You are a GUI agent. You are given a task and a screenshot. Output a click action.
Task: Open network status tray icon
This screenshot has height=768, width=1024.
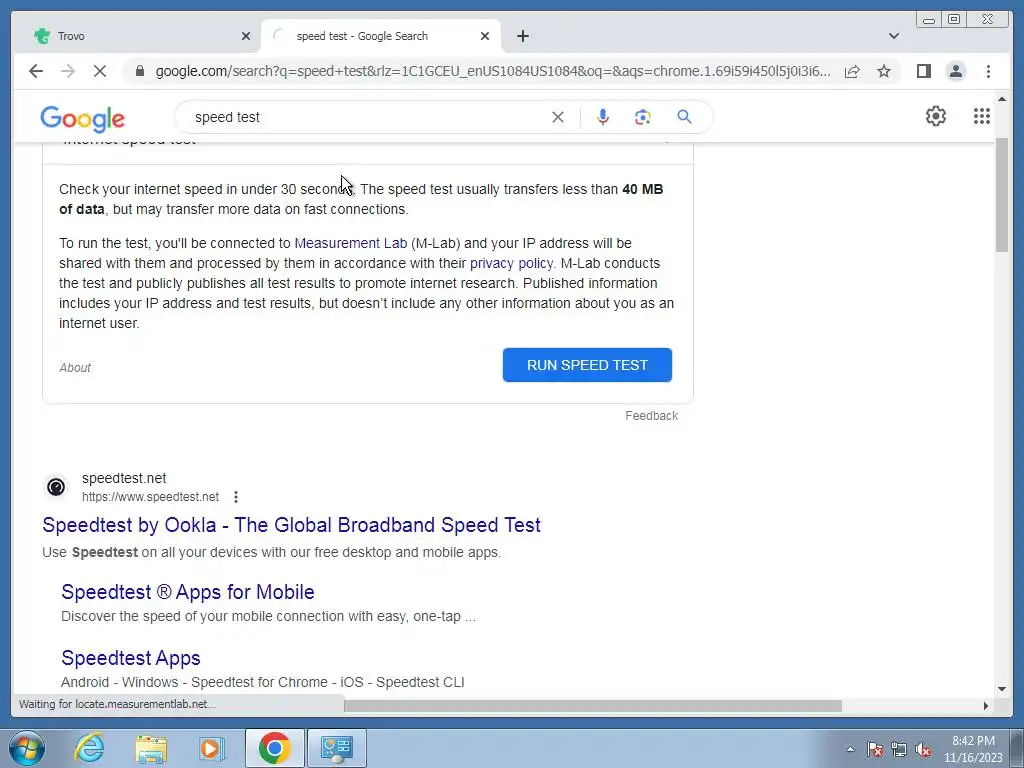coord(899,750)
